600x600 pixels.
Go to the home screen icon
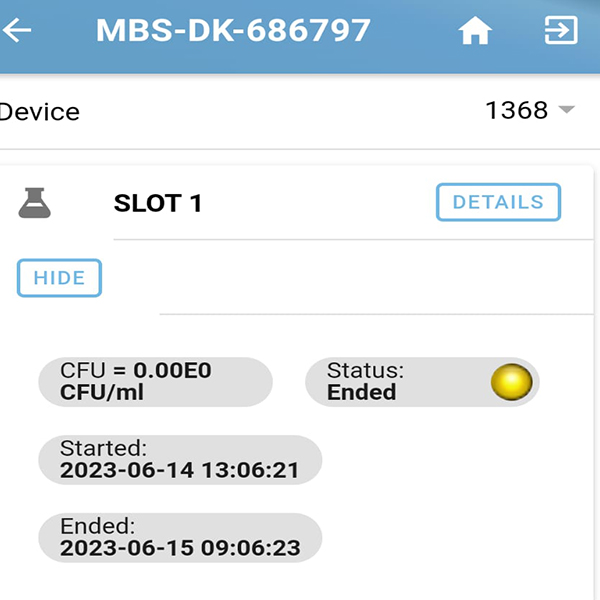coord(475,32)
